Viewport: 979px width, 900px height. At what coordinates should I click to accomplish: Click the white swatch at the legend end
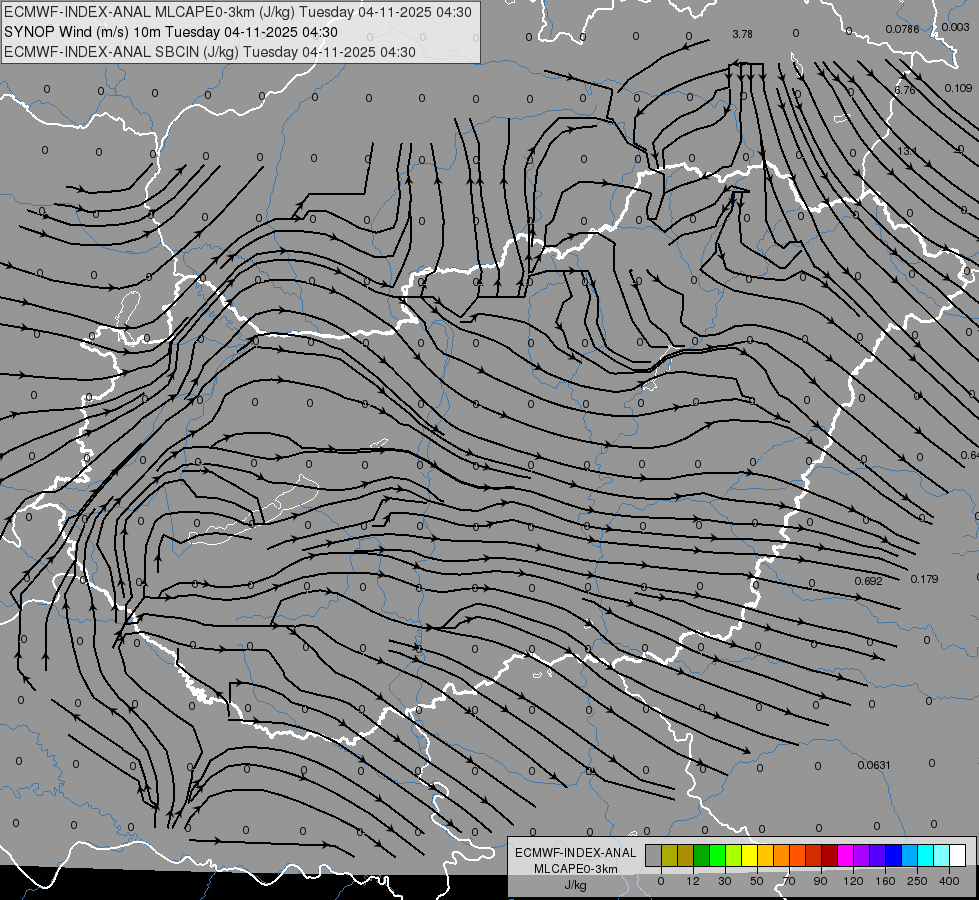click(x=958, y=855)
